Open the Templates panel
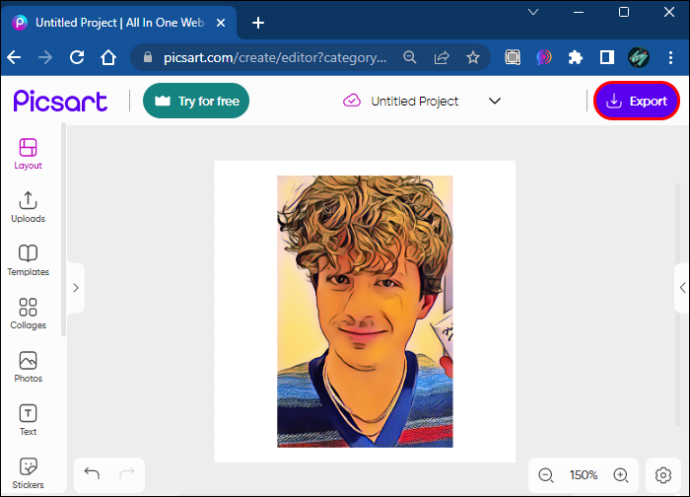 tap(28, 260)
